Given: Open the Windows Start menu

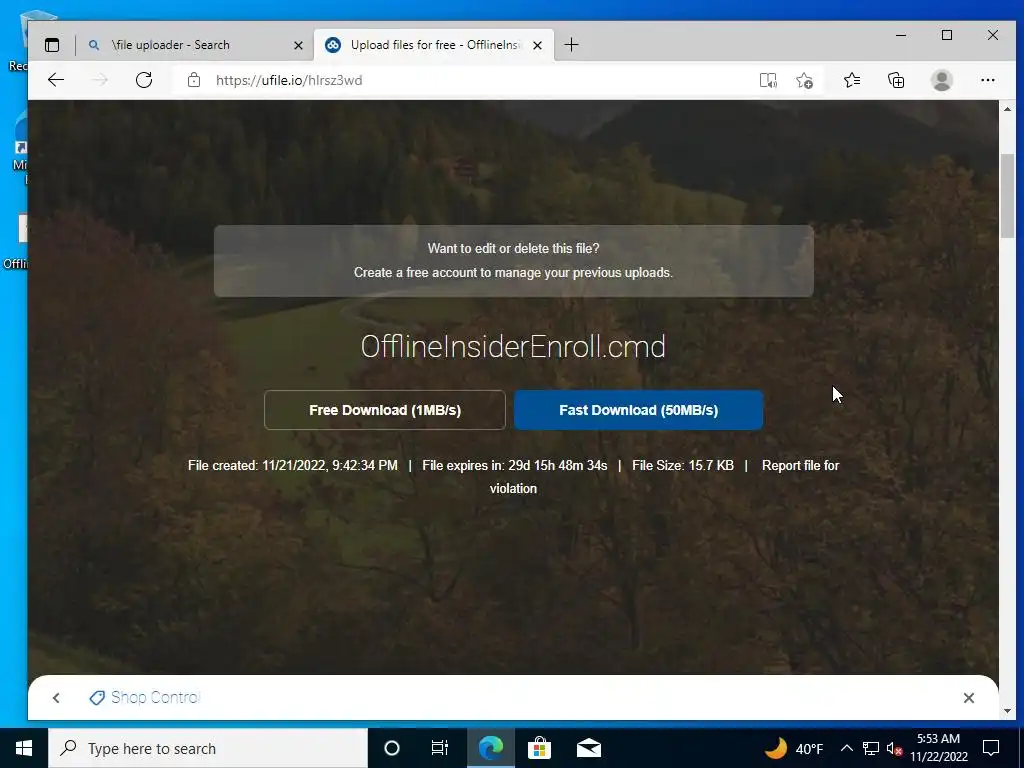Looking at the screenshot, I should coord(24,748).
